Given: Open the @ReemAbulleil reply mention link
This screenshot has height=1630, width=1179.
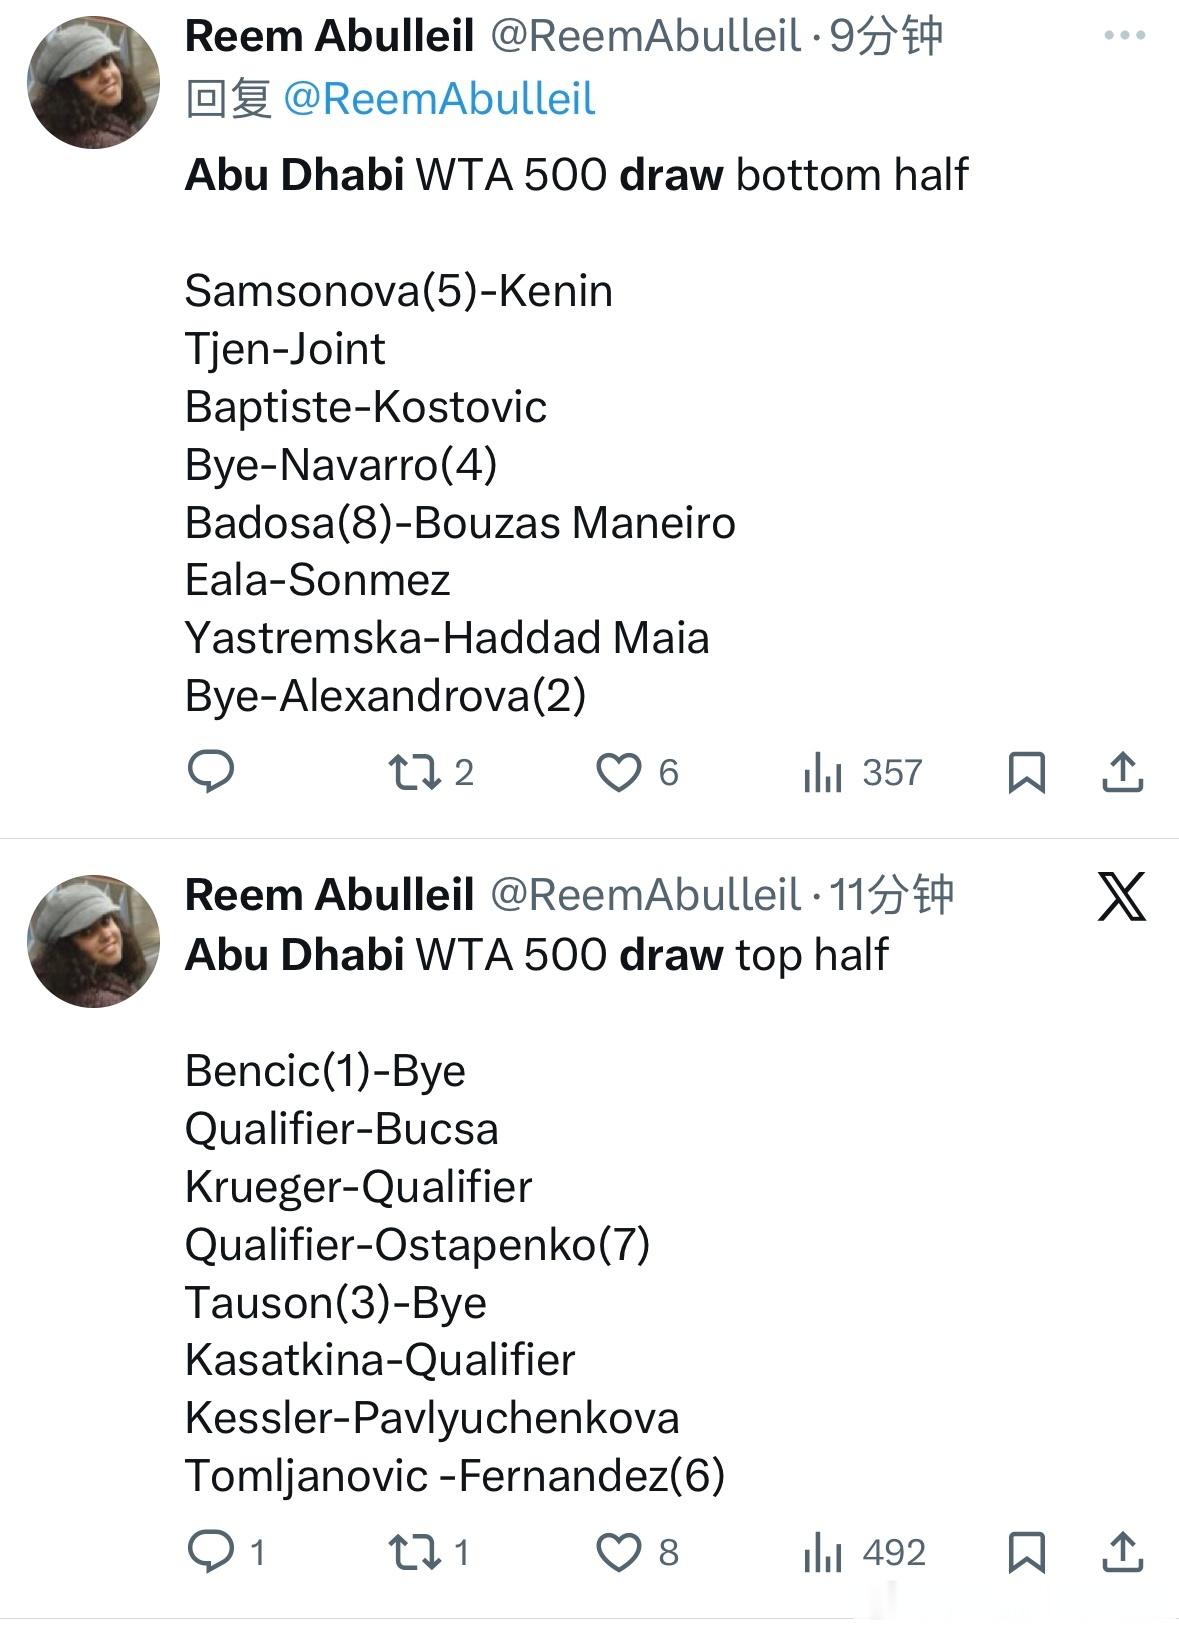Looking at the screenshot, I should tap(439, 99).
